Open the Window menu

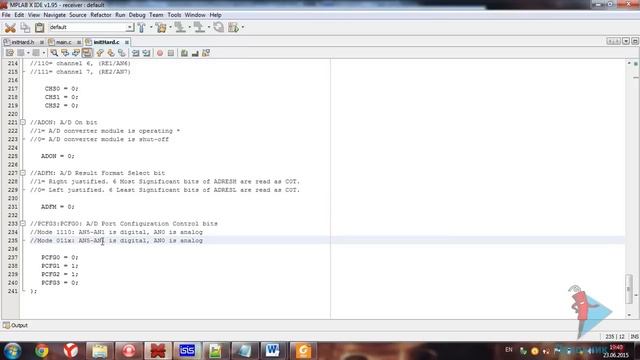[195, 15]
